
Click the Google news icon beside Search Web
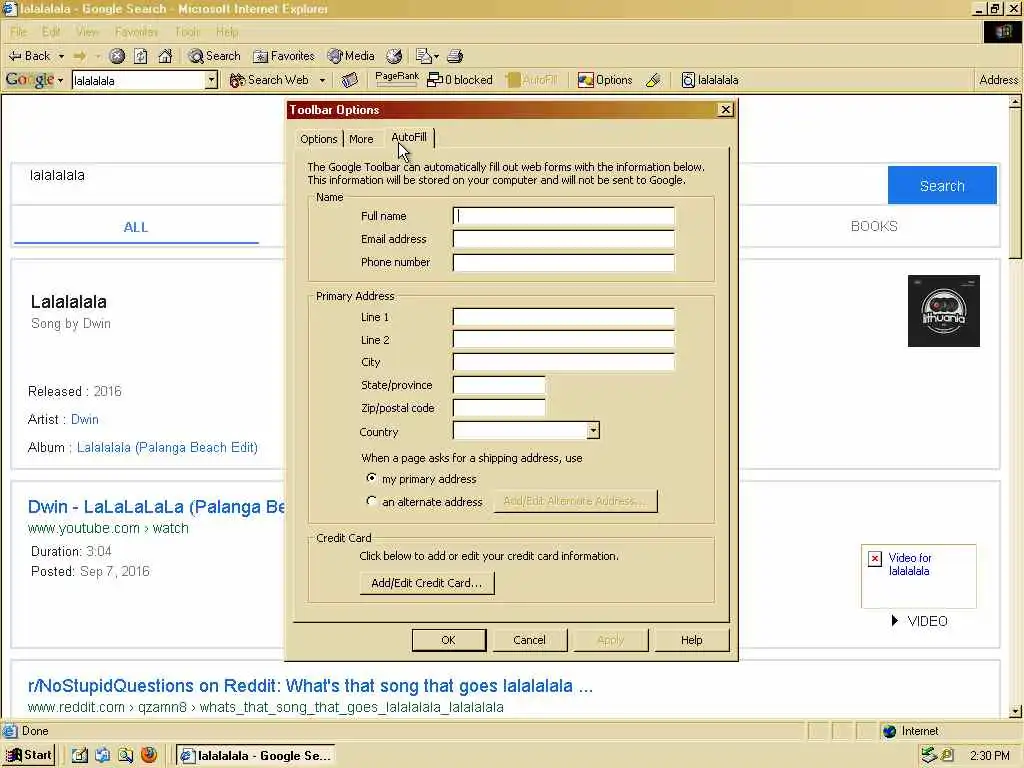coord(350,80)
